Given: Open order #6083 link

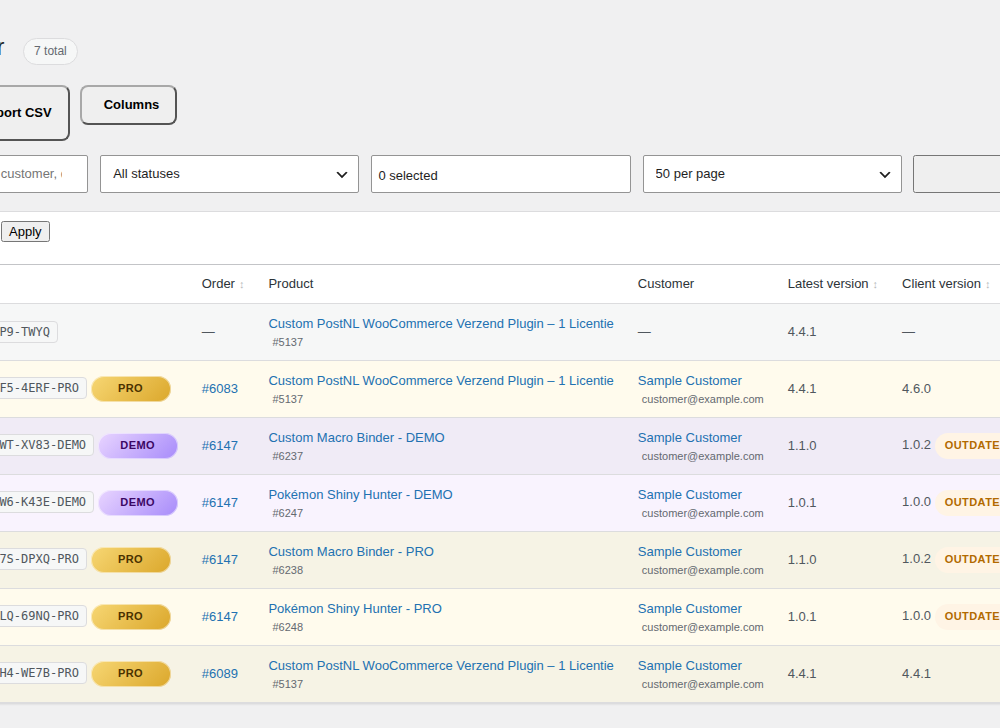Looking at the screenshot, I should tap(220, 389).
